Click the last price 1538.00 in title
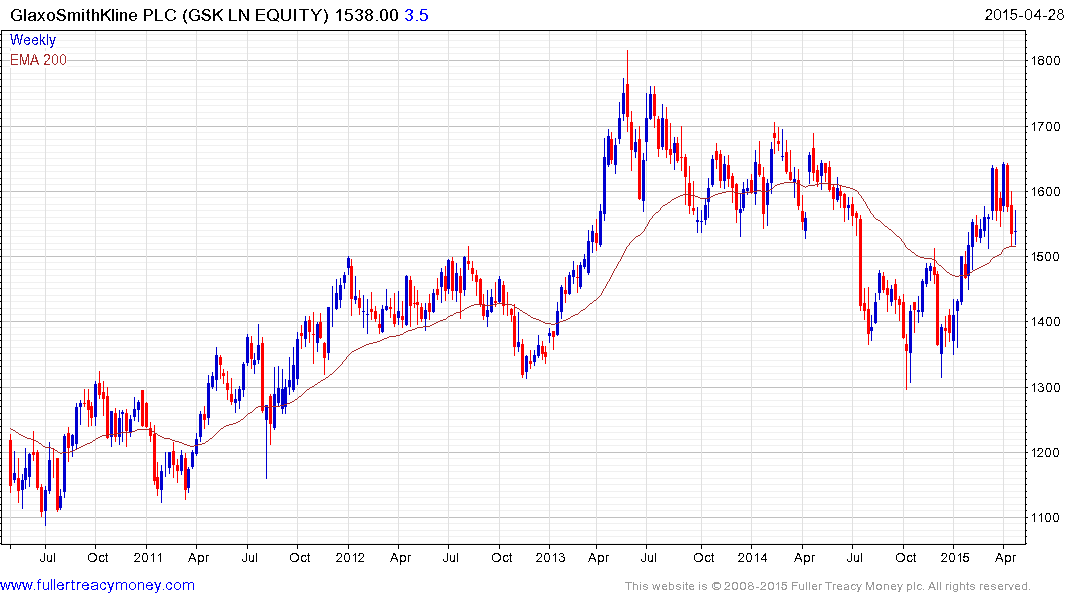Image resolution: width=1075 pixels, height=600 pixels. point(366,15)
